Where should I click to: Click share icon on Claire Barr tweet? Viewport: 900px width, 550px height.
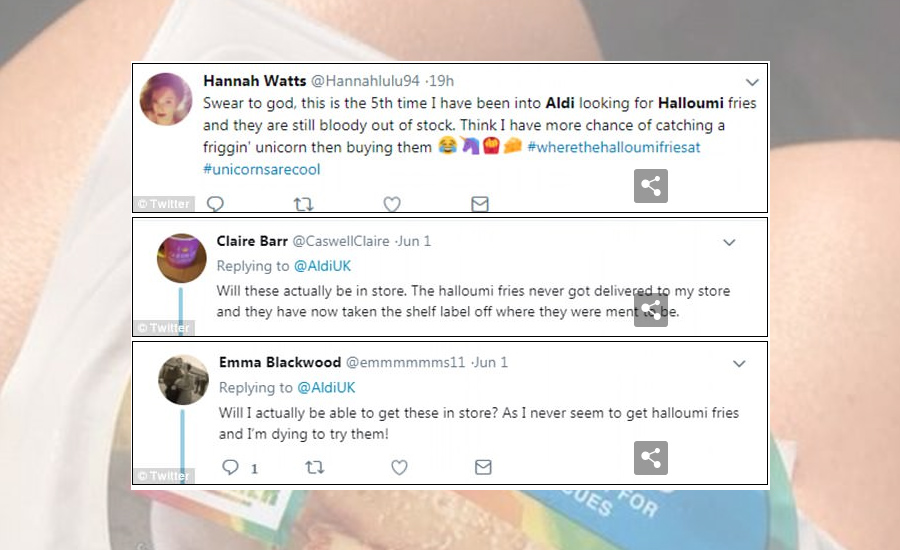(x=651, y=310)
